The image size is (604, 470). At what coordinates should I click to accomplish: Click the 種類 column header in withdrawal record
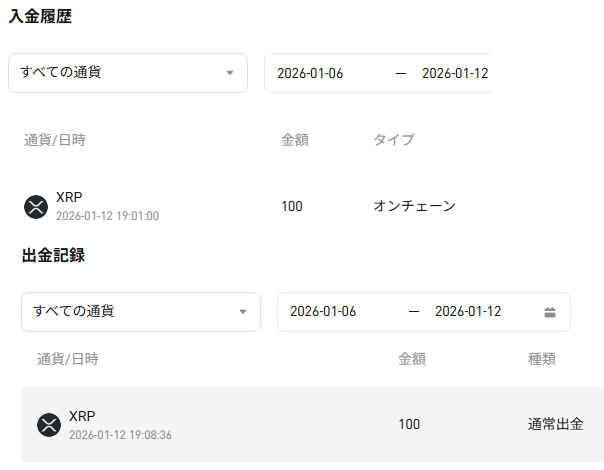coord(542,358)
